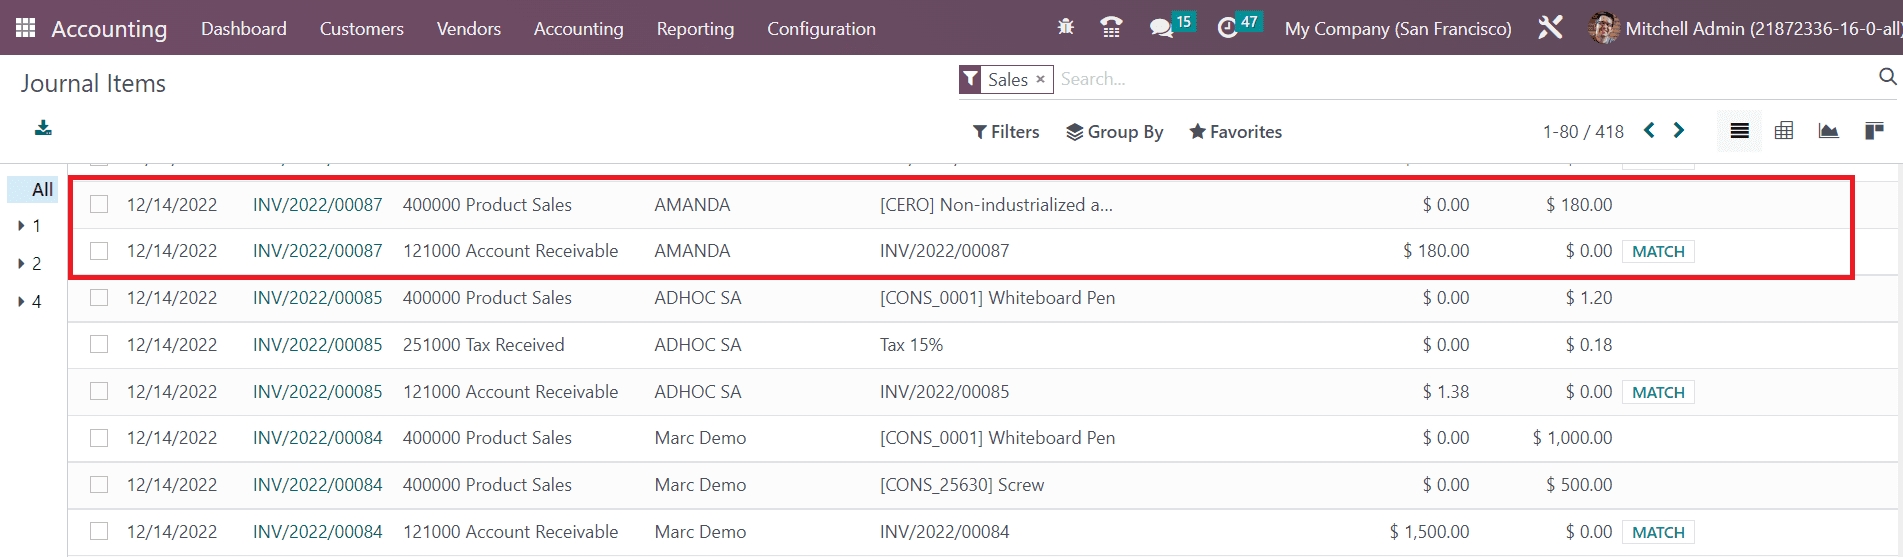The width and height of the screenshot is (1903, 557).
Task: Open the activities clock icon
Action: (x=1228, y=28)
